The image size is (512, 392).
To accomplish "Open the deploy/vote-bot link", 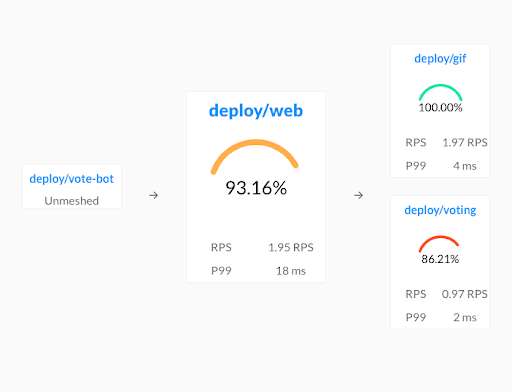I will (72, 179).
